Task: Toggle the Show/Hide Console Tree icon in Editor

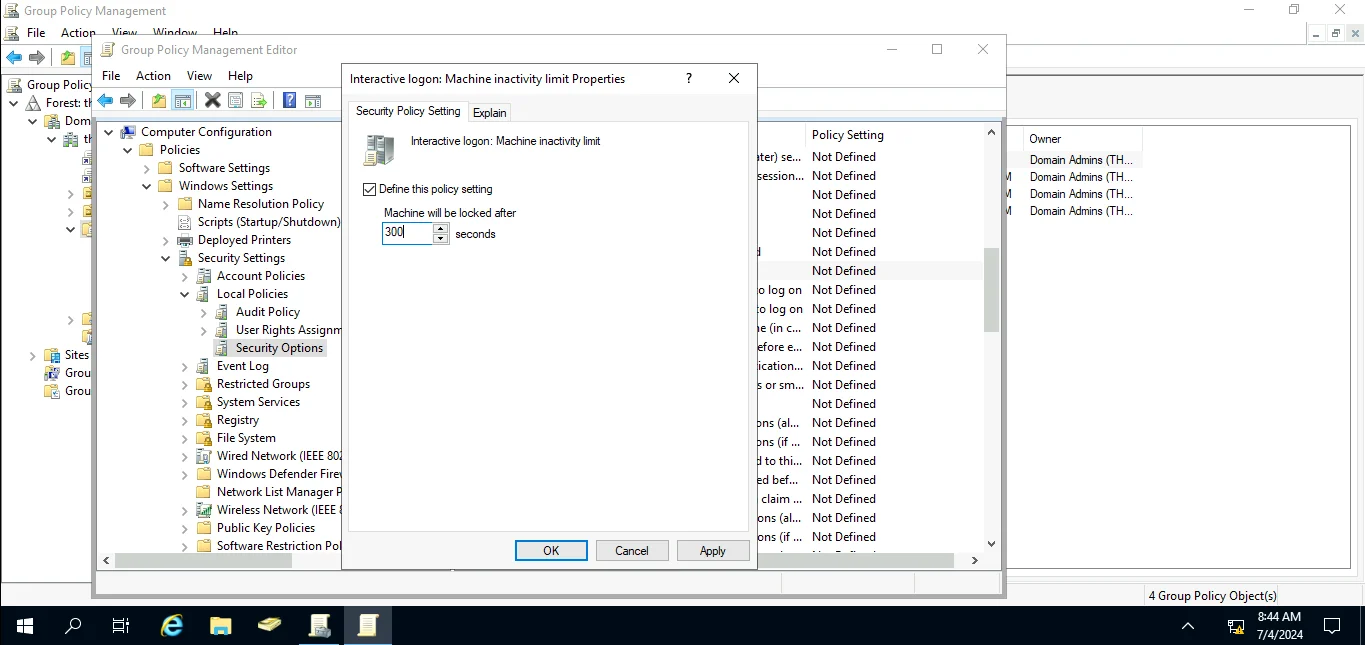Action: click(x=182, y=100)
